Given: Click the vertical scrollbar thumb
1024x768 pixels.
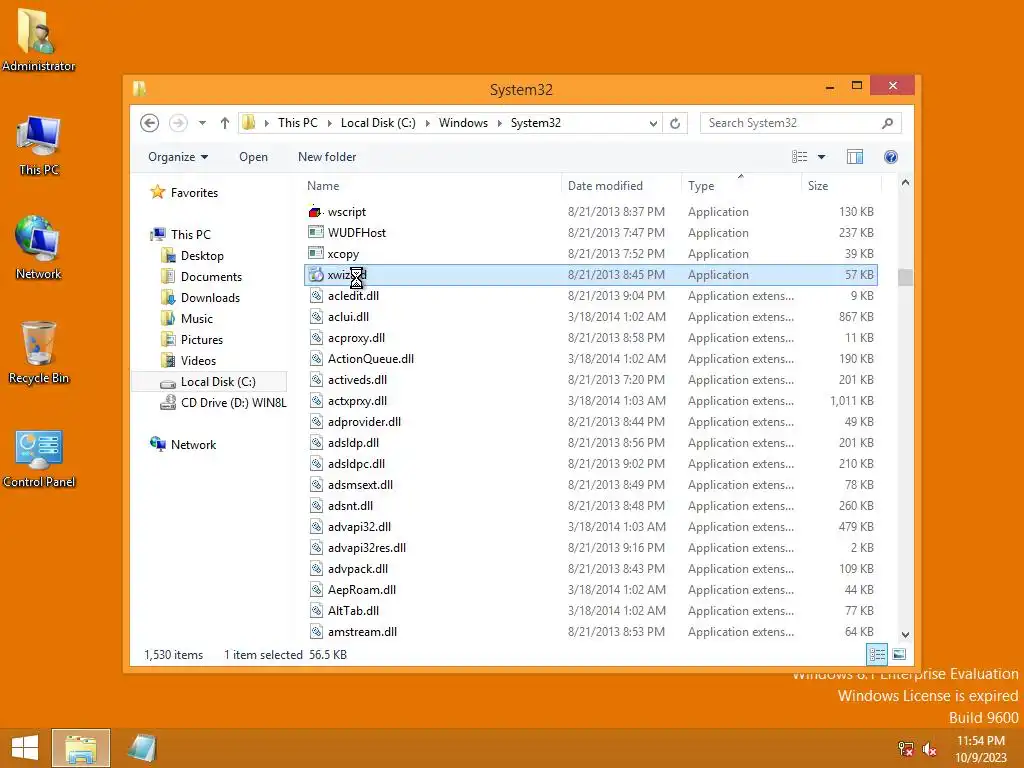Looking at the screenshot, I should [905, 277].
